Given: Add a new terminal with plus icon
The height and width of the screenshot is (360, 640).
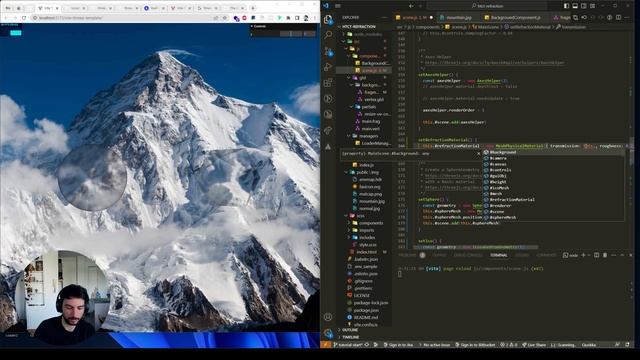Looking at the screenshot, I should pos(583,255).
